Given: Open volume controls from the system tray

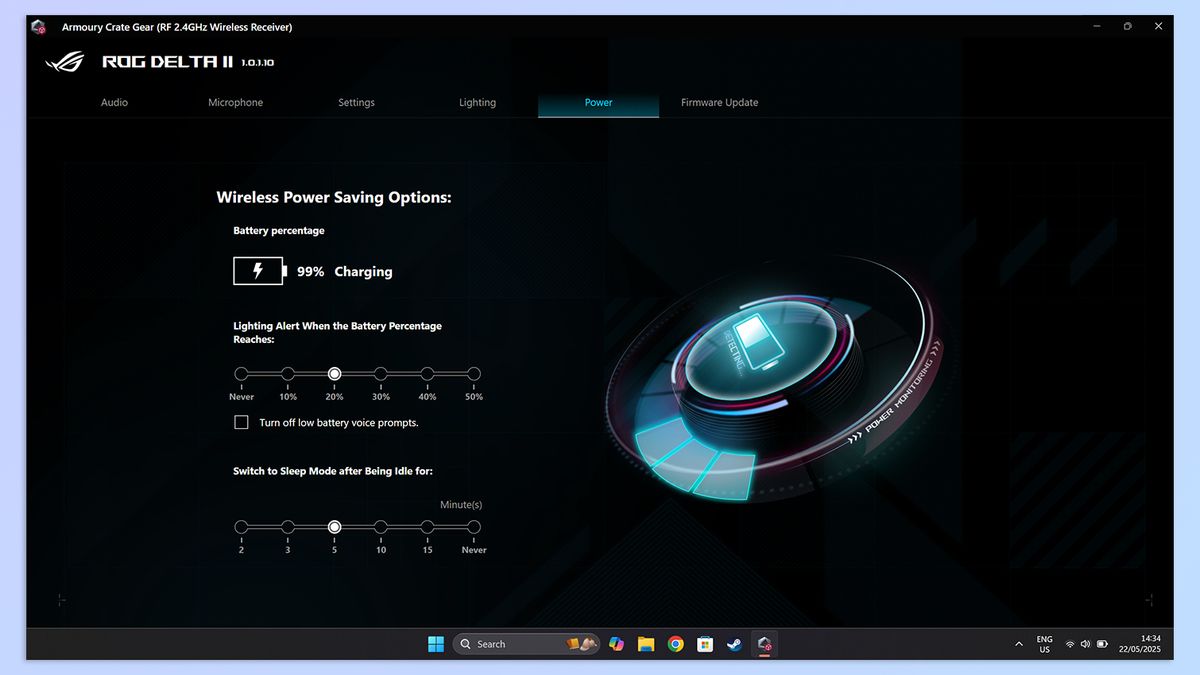Looking at the screenshot, I should pyautogui.click(x=1086, y=644).
